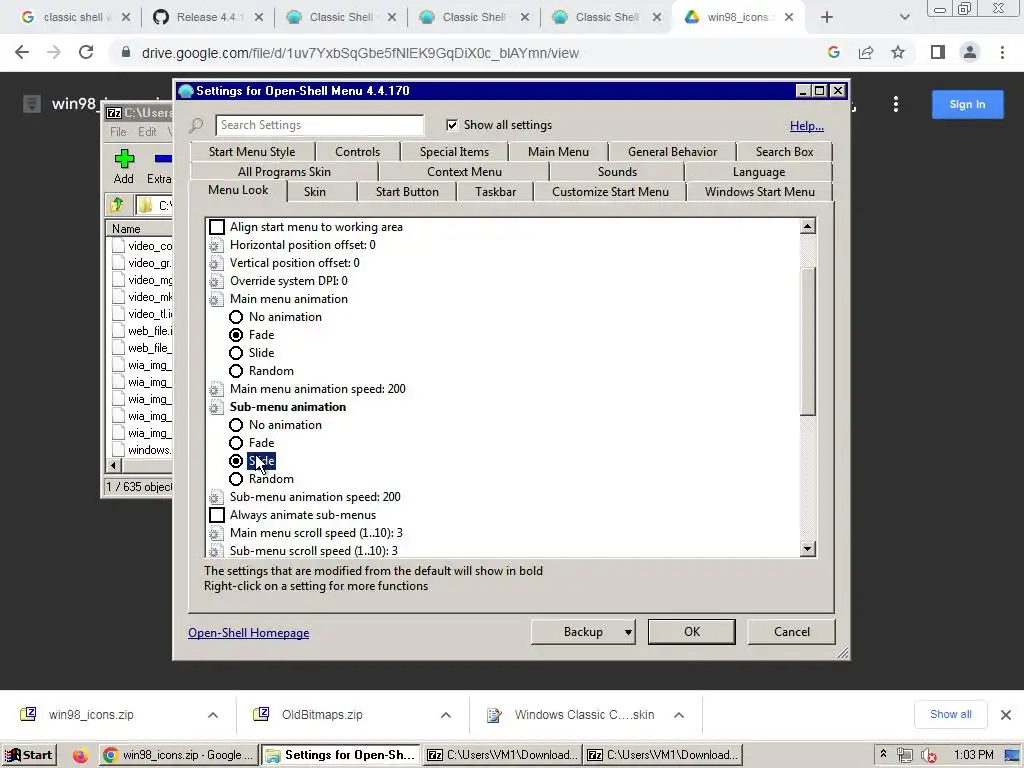Switch to the General Behavior tab
1024x768 pixels.
[x=673, y=152]
